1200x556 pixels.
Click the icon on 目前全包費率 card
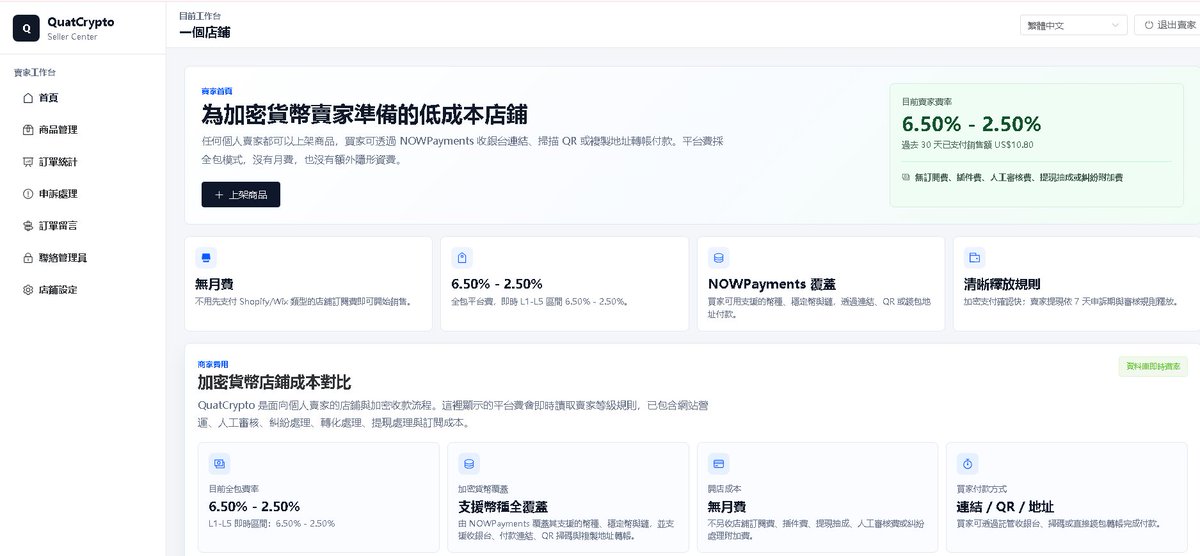click(219, 464)
